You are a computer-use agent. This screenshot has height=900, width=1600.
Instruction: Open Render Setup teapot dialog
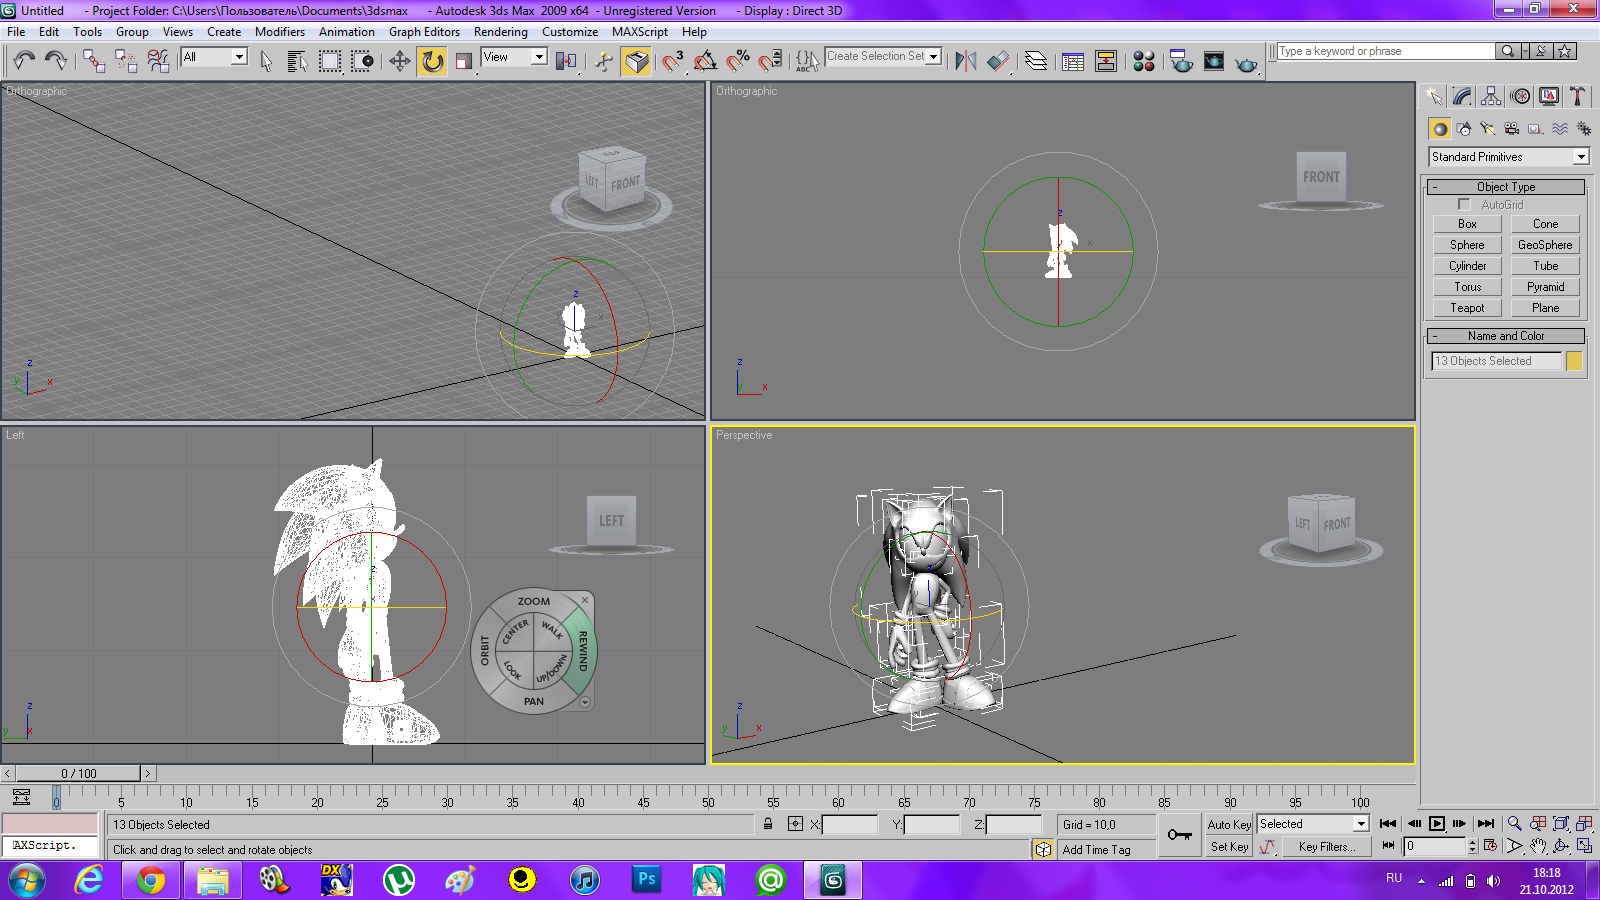point(1181,61)
